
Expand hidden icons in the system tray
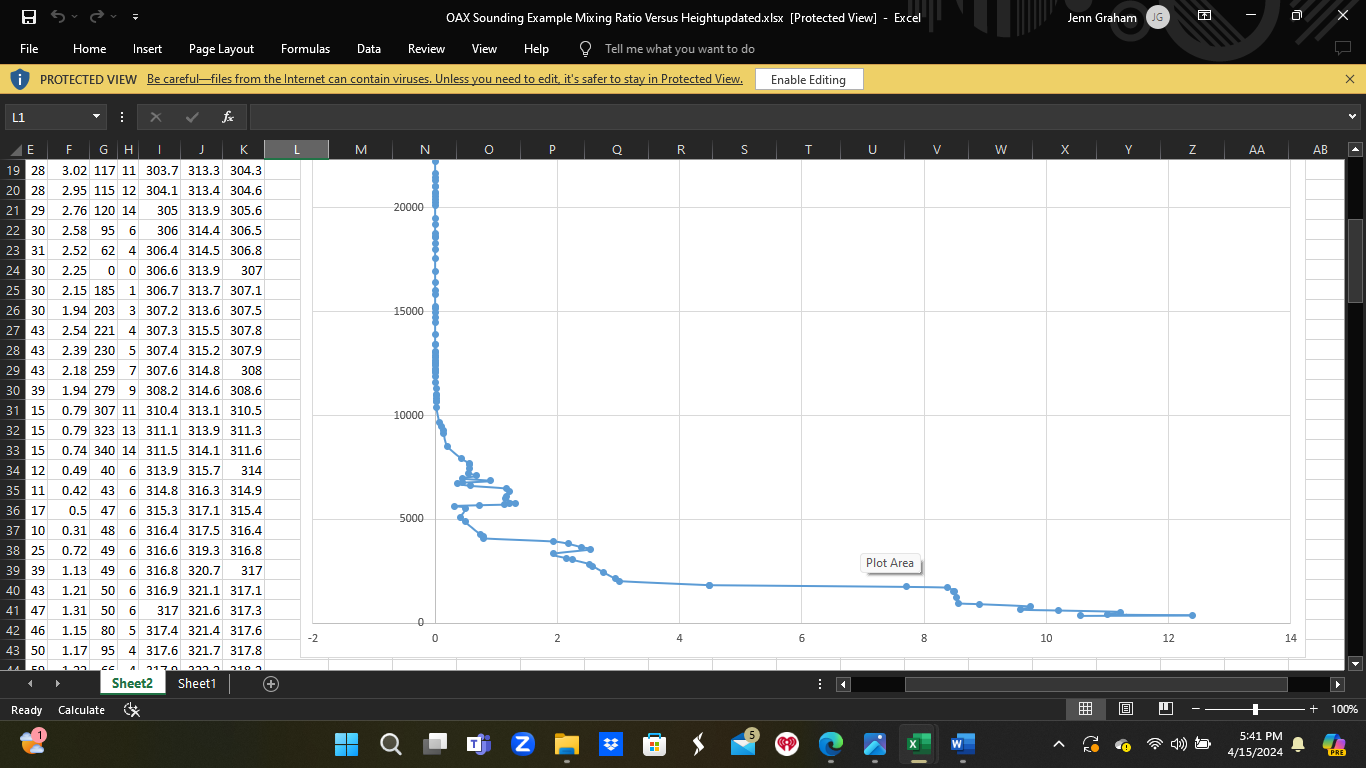pos(1058,744)
